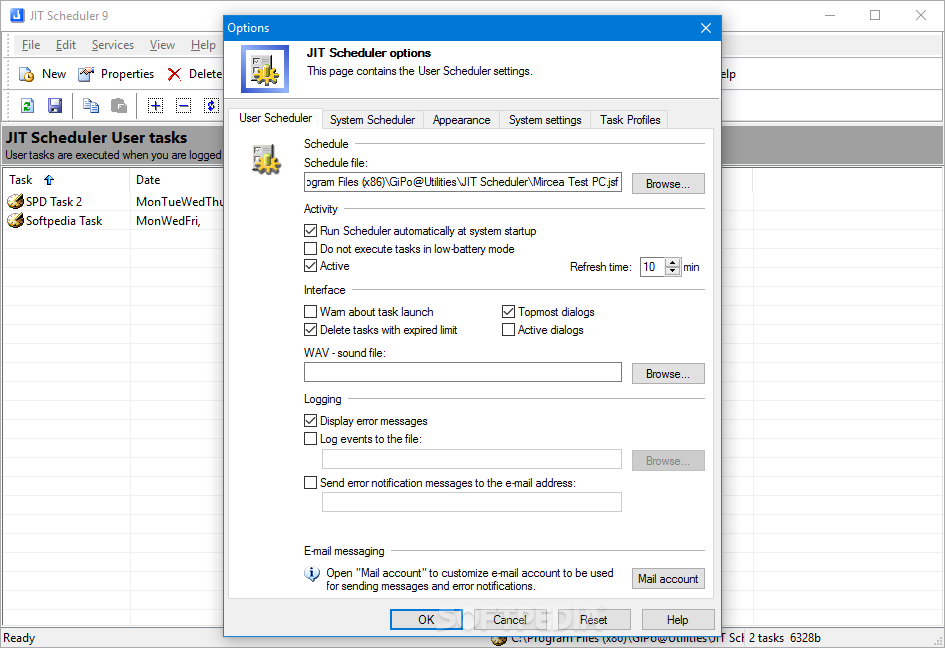Viewport: 945px width, 648px height.
Task: Click the Mail account button
Action: click(x=668, y=579)
